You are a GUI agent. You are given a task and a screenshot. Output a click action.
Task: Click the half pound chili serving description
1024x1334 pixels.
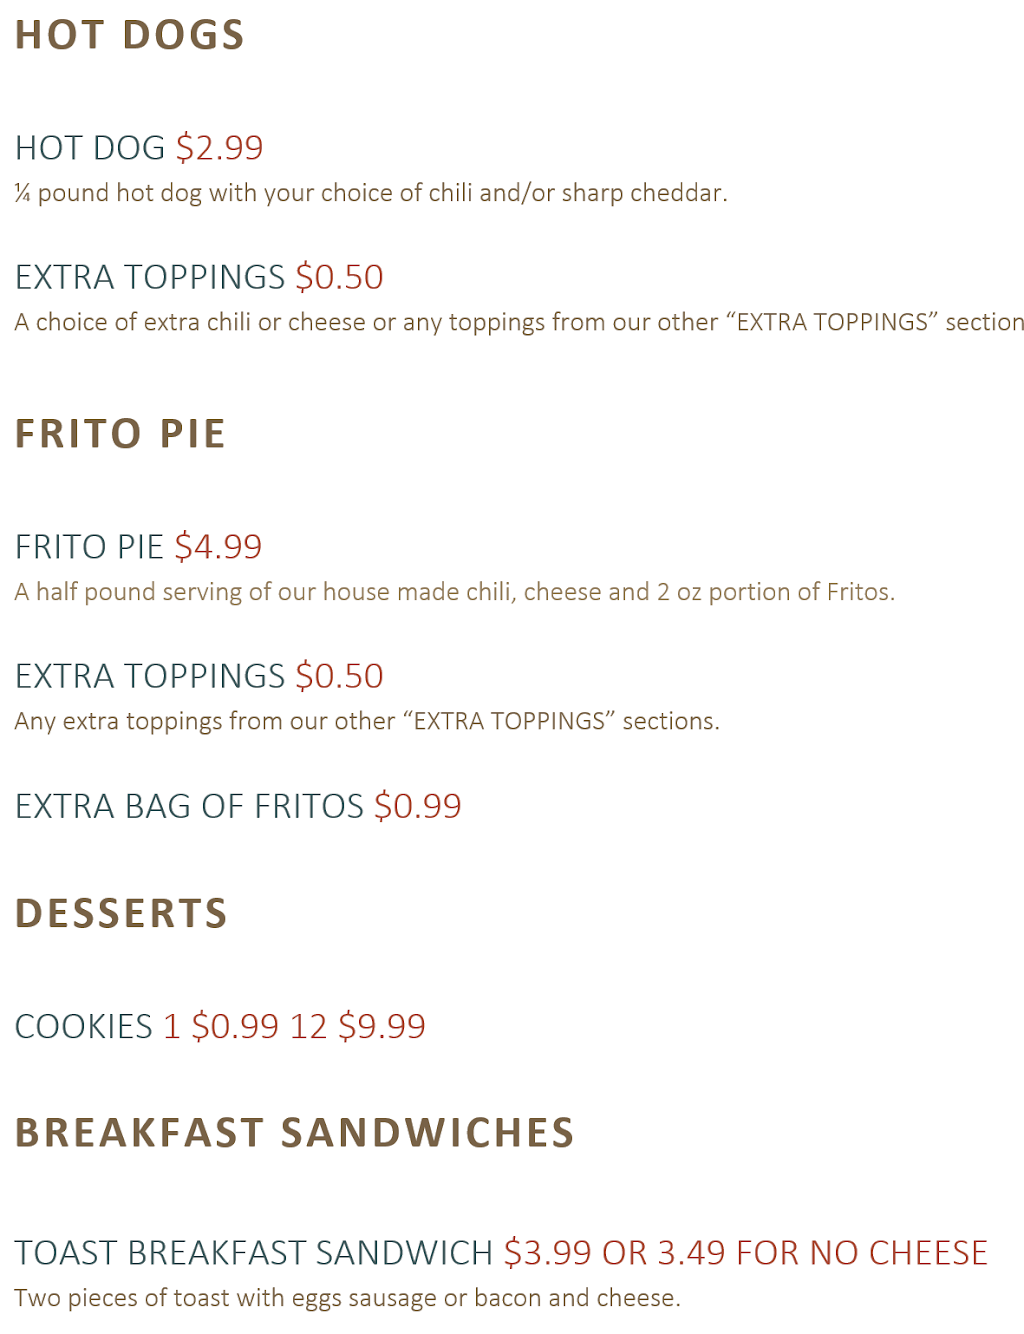tap(454, 592)
